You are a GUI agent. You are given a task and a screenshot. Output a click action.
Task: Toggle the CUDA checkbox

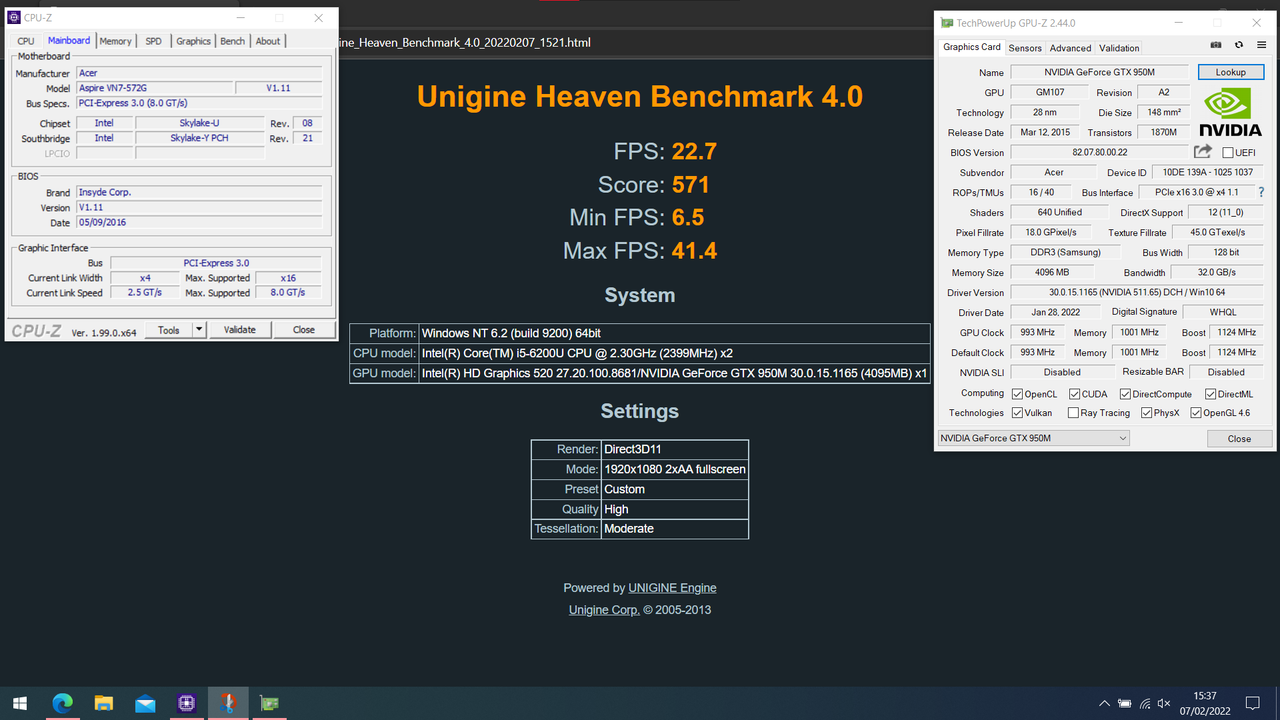click(x=1075, y=394)
